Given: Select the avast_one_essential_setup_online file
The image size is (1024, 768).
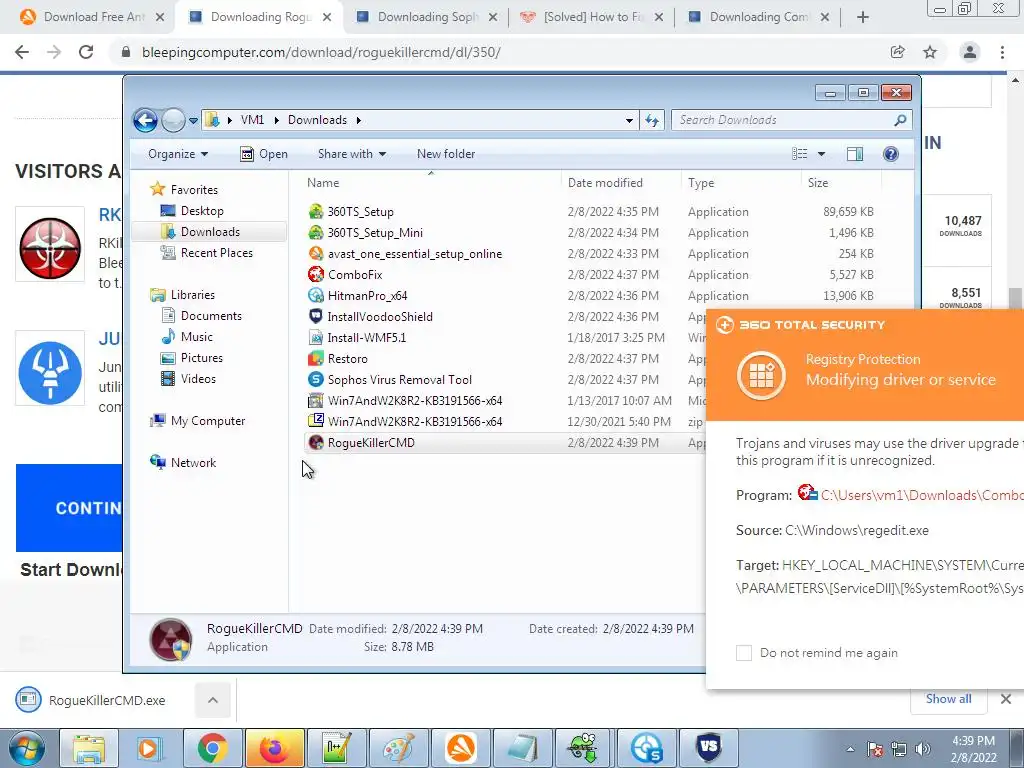Looking at the screenshot, I should pos(415,254).
